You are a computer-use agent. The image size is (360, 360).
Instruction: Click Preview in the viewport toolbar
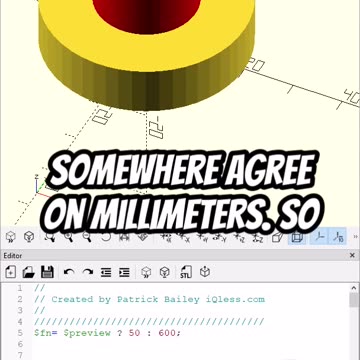pyautogui.click(x=11, y=237)
